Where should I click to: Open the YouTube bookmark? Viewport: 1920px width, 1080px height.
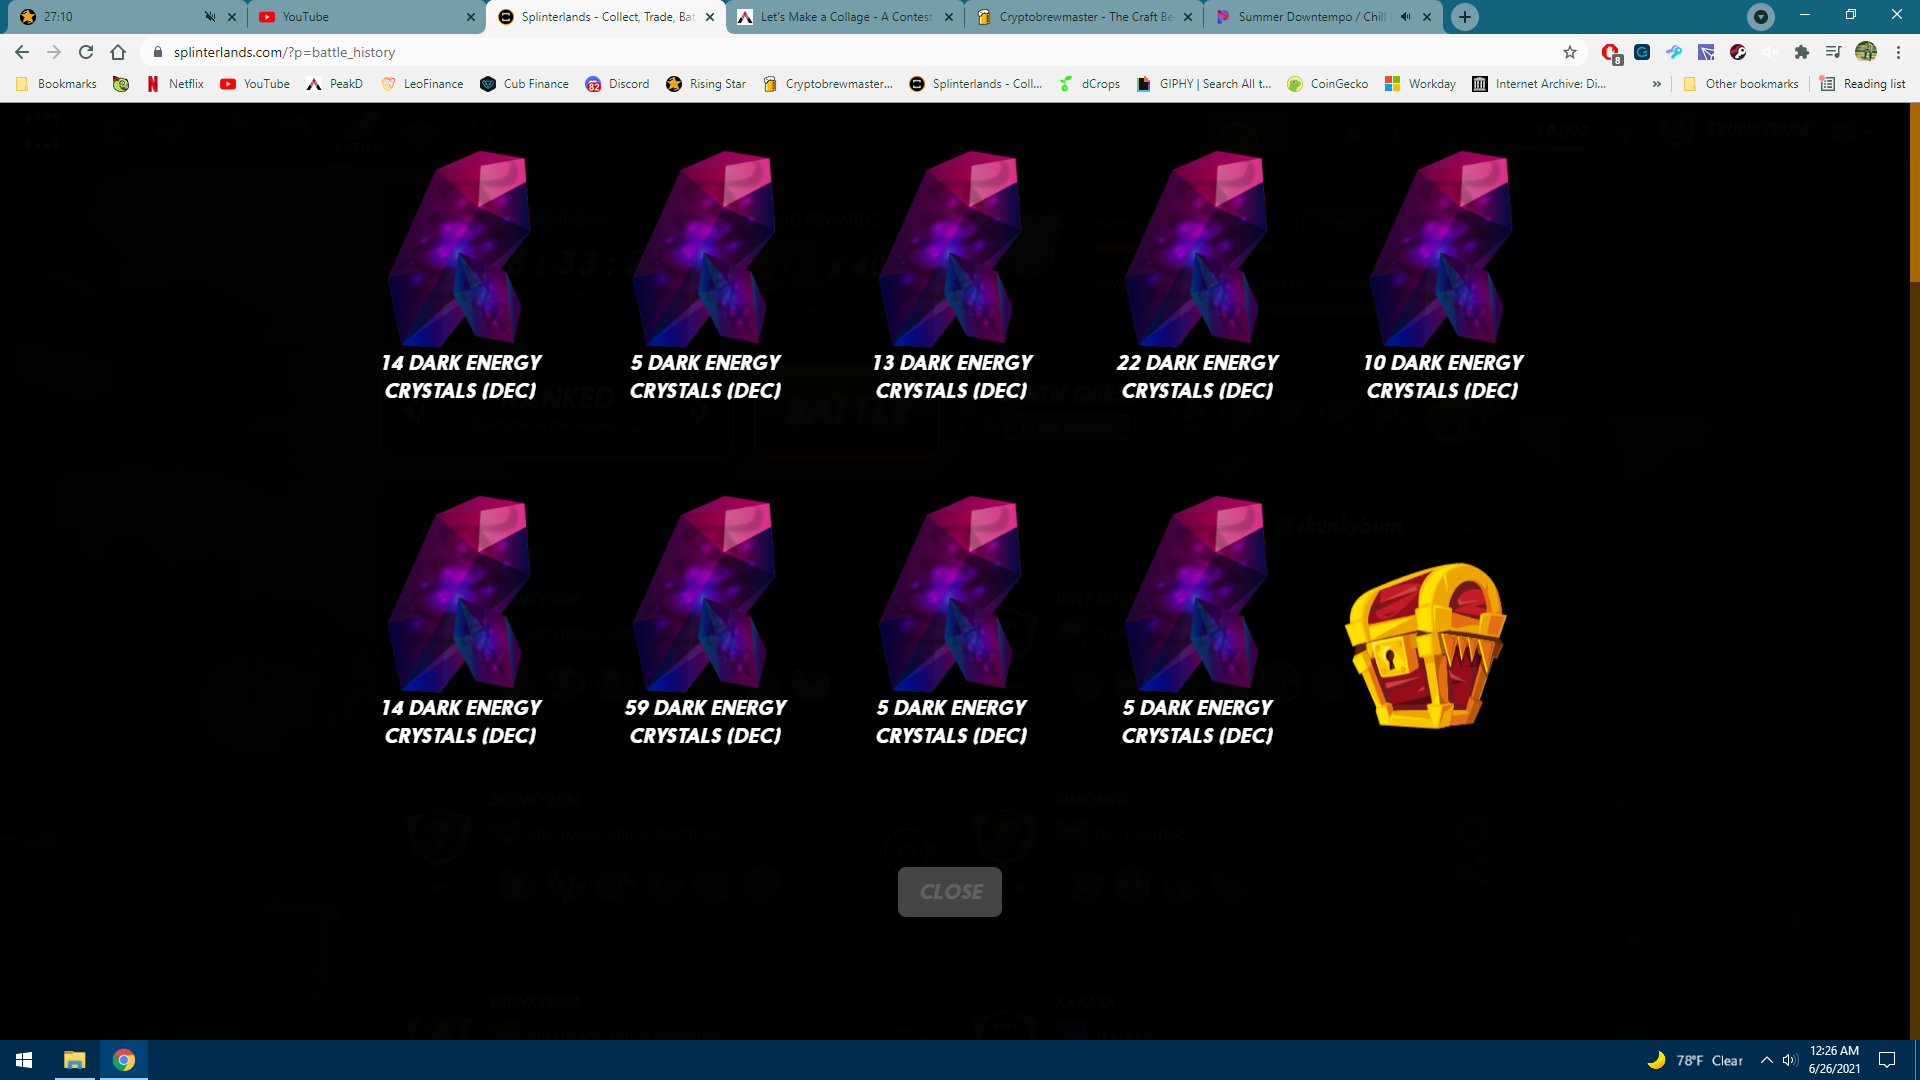click(x=255, y=84)
